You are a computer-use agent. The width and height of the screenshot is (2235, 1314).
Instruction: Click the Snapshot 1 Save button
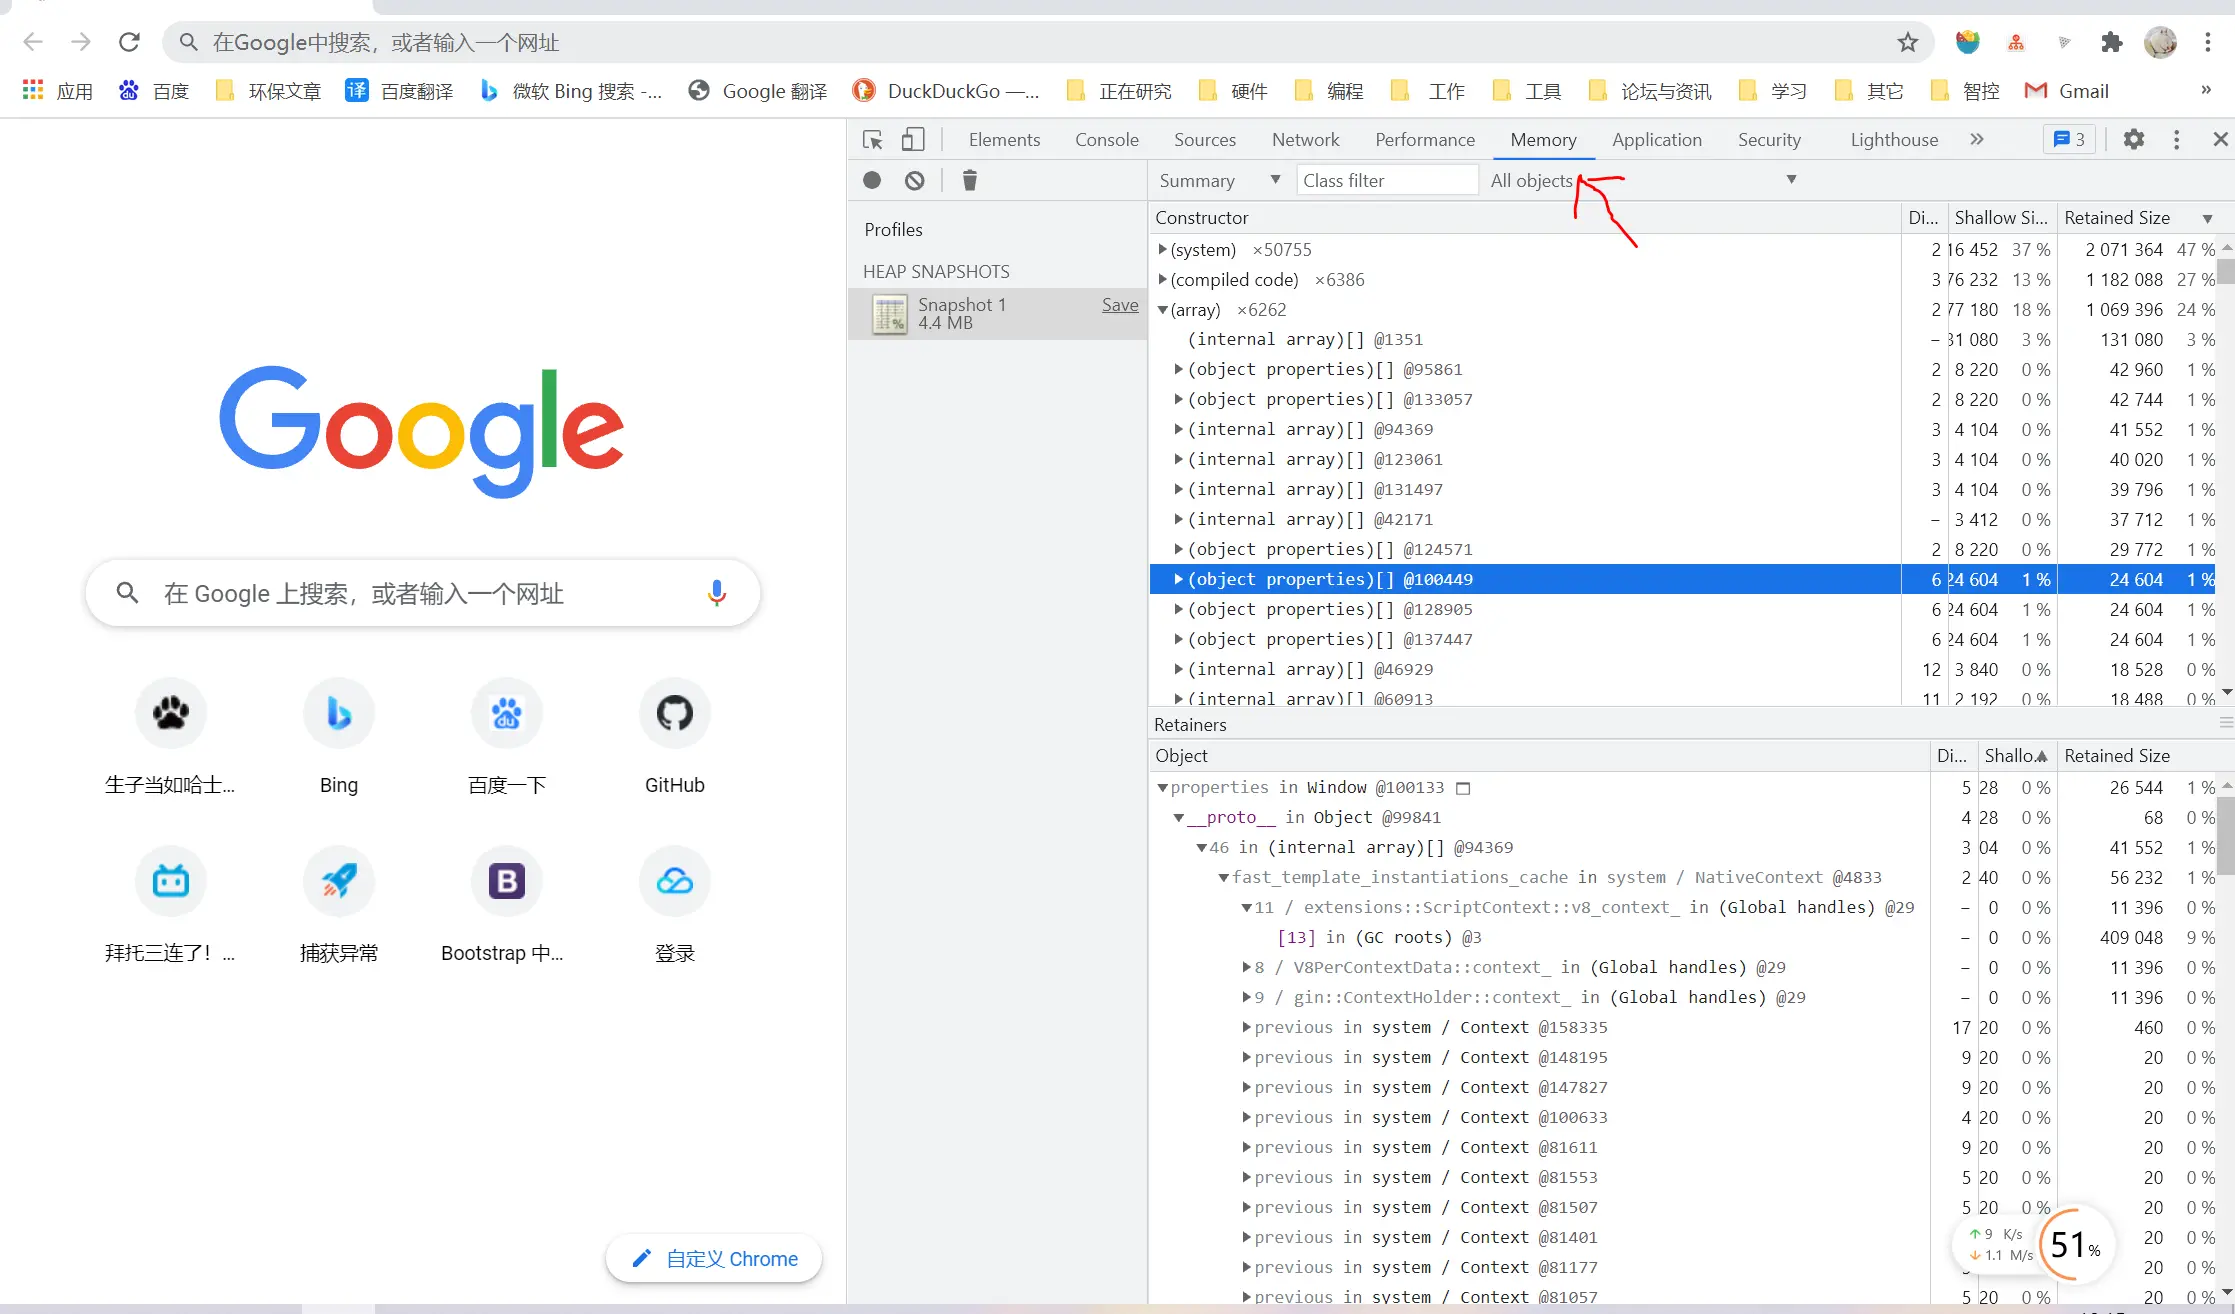click(1121, 303)
